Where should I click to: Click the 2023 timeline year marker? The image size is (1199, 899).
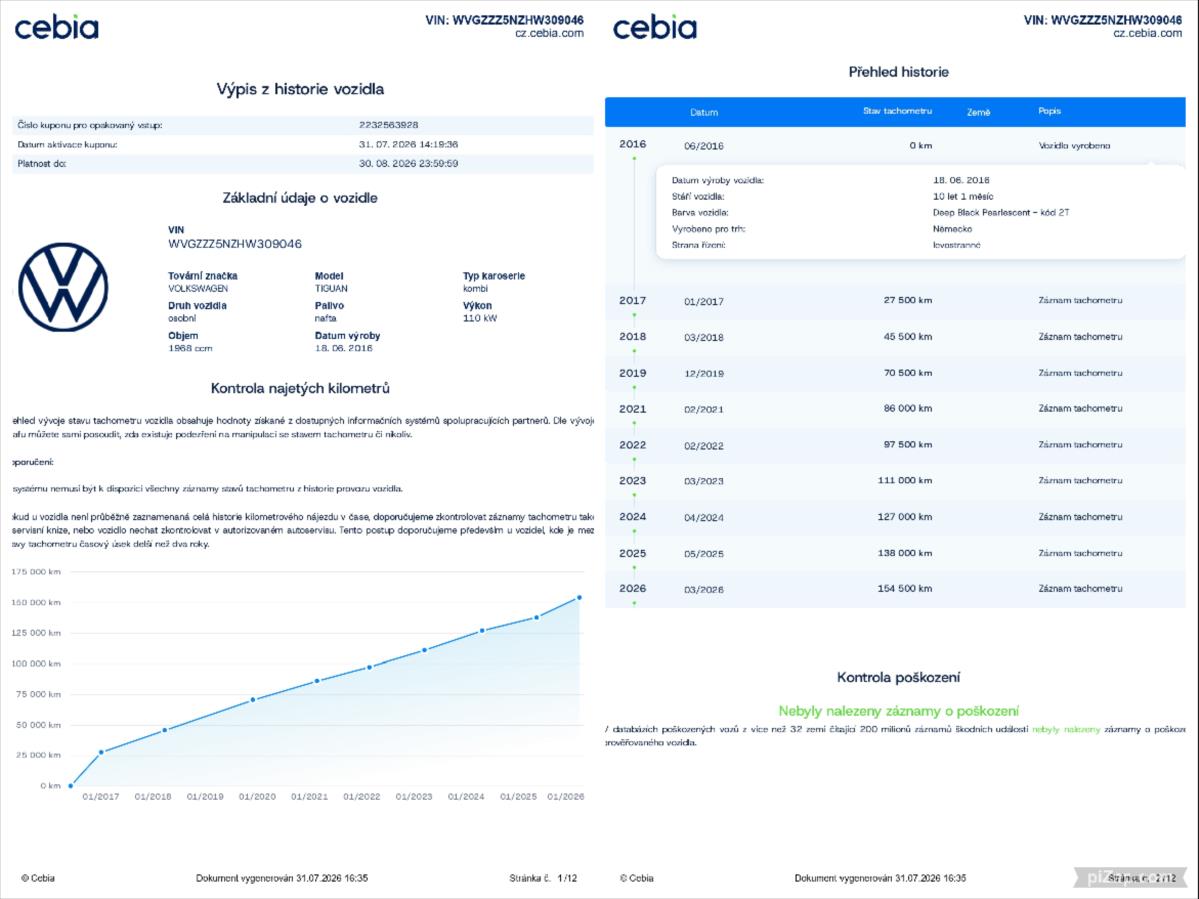point(632,481)
